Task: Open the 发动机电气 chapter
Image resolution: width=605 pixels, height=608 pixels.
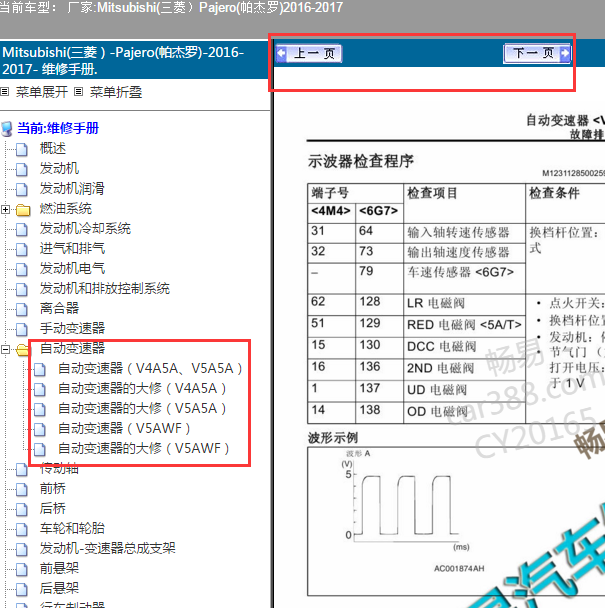Action: [x=72, y=268]
